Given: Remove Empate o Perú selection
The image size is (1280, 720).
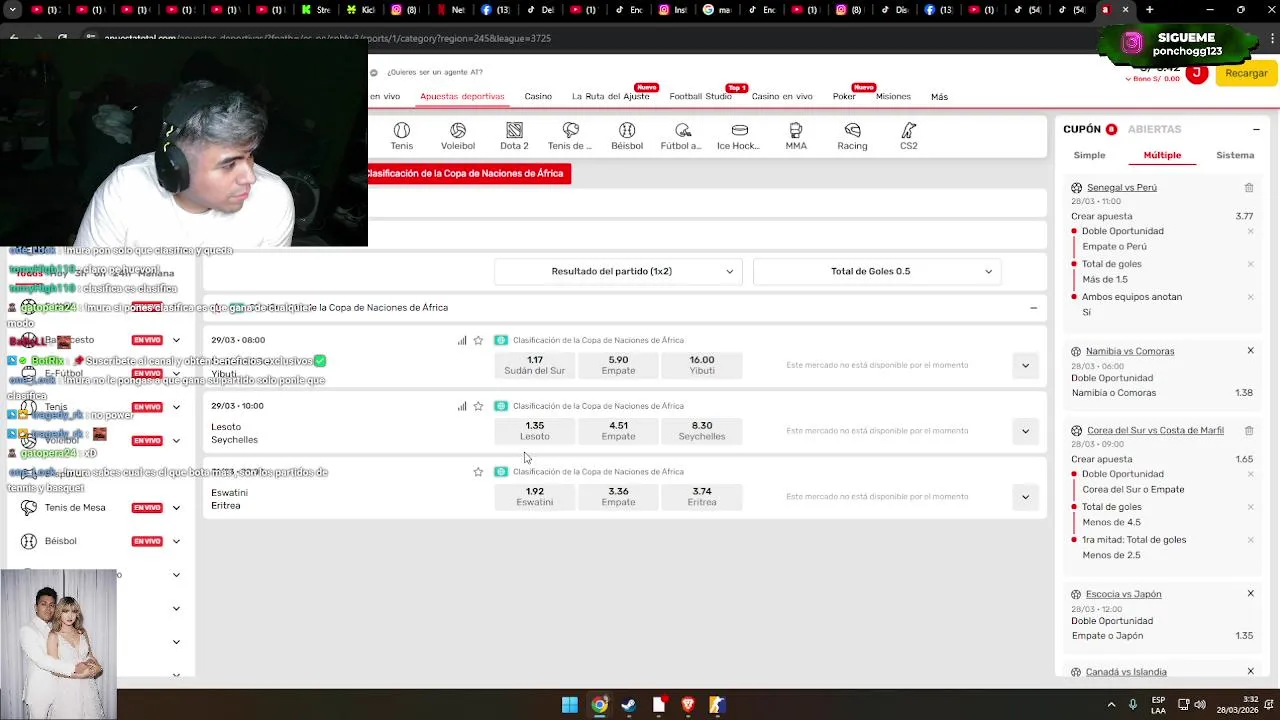Looking at the screenshot, I should [x=1250, y=231].
